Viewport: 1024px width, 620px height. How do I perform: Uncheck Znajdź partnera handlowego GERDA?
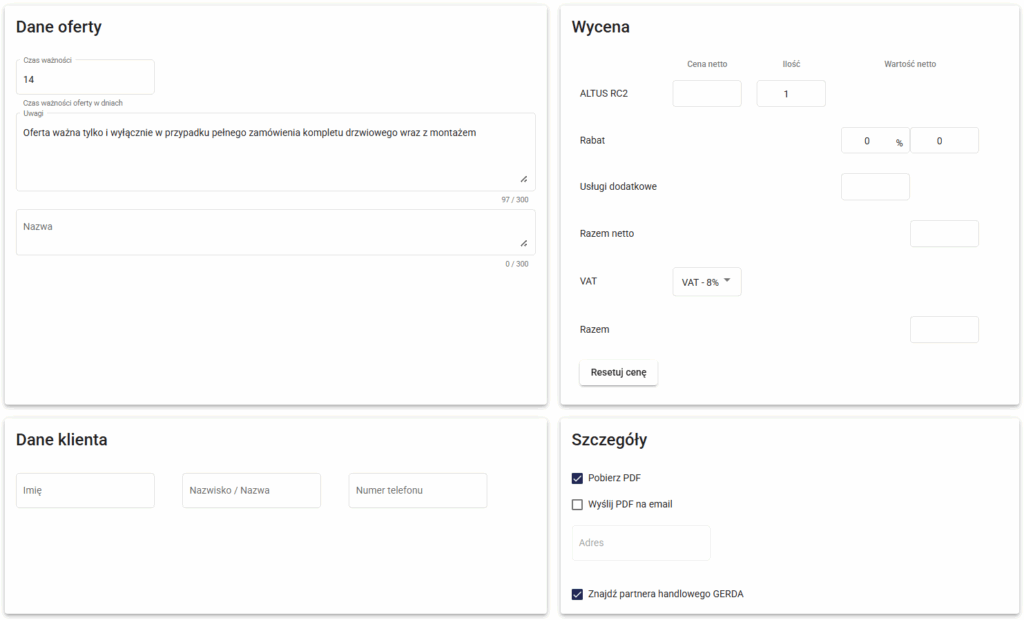[577, 594]
